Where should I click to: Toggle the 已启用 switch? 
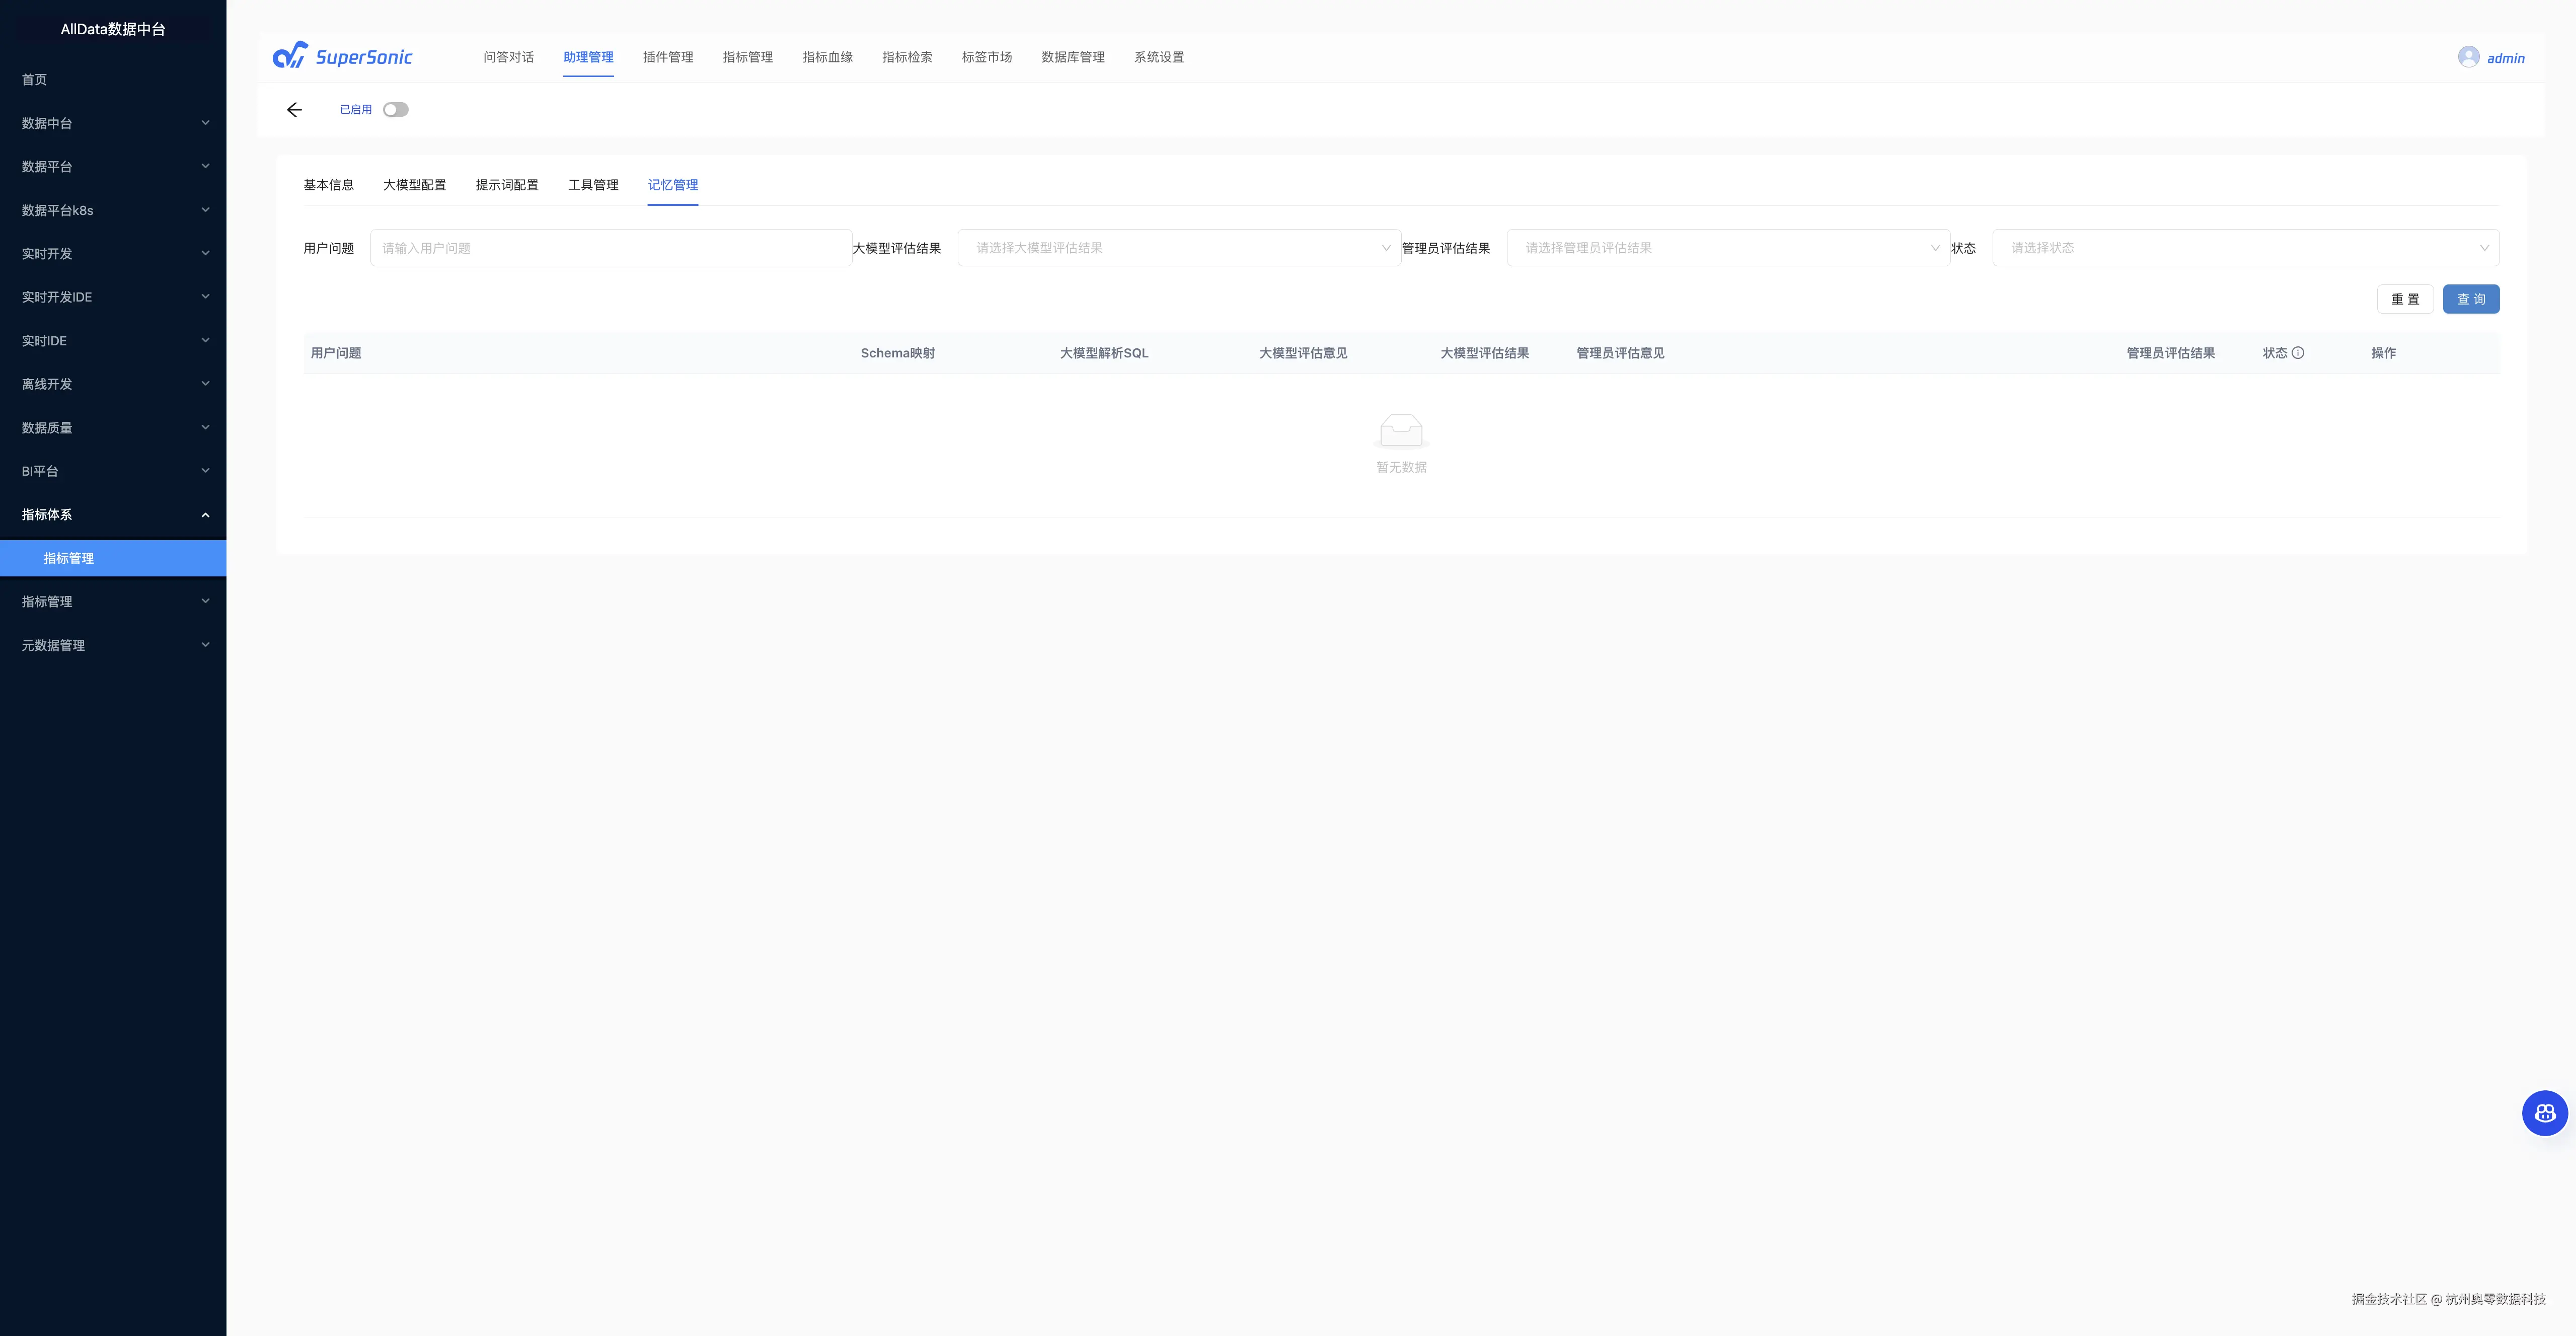coord(395,110)
